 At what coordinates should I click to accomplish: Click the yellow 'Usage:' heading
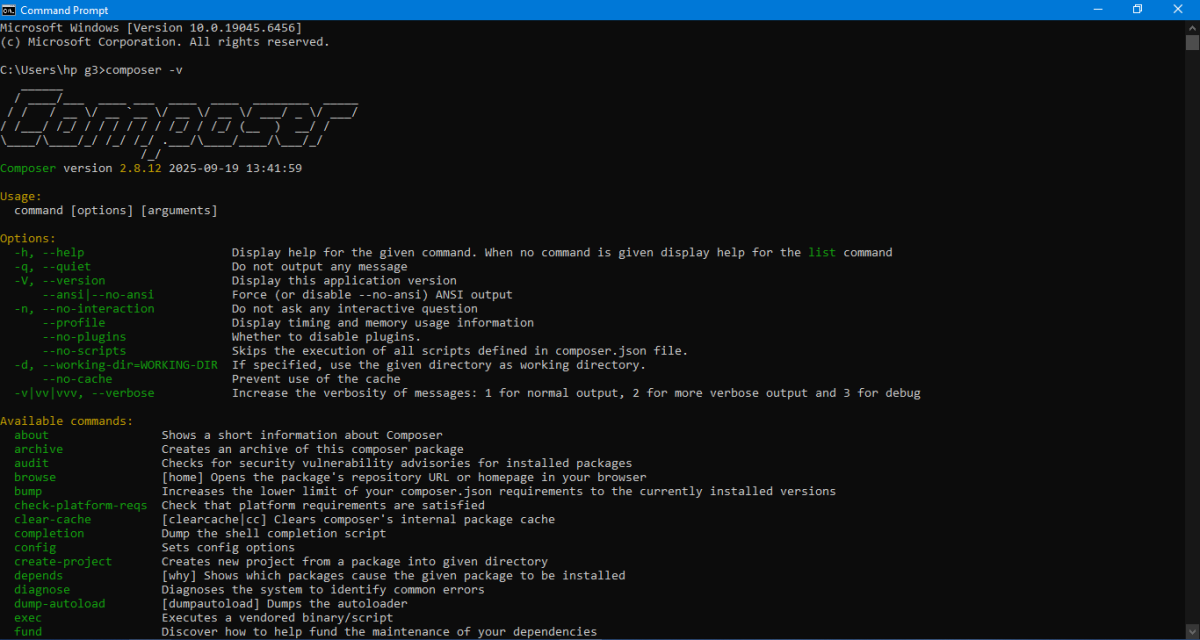21,196
